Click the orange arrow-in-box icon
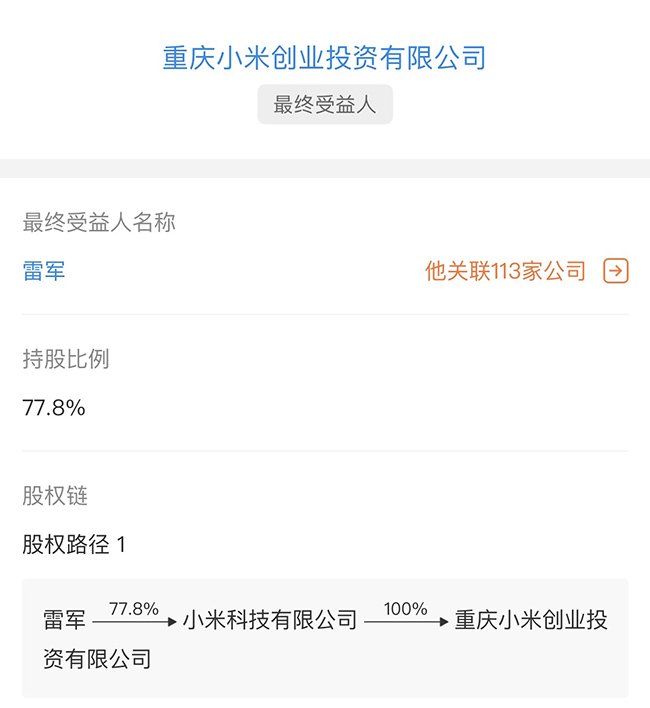 click(x=615, y=271)
